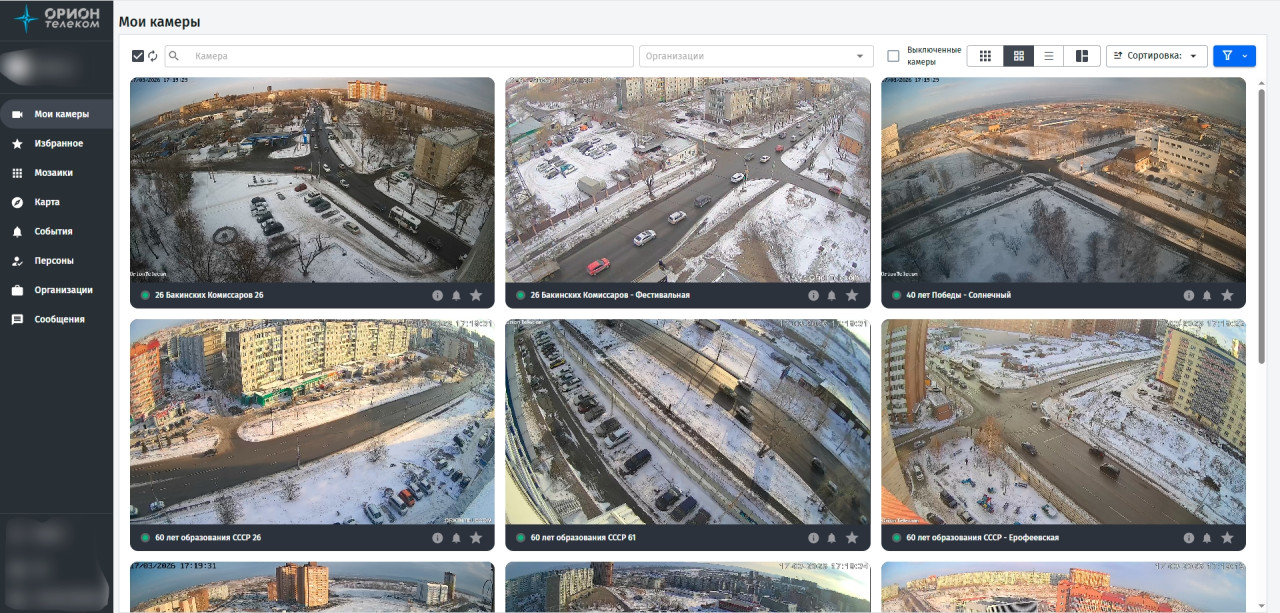Open the blue filter dropdown button

[1234, 56]
